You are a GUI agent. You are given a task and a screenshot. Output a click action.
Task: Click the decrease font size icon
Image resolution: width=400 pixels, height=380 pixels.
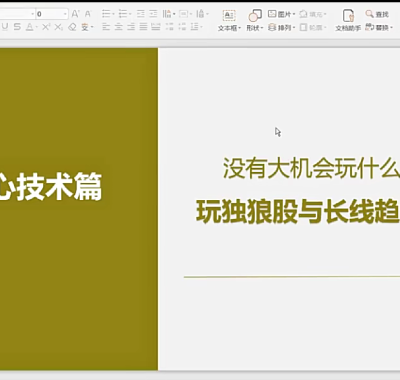coord(88,14)
